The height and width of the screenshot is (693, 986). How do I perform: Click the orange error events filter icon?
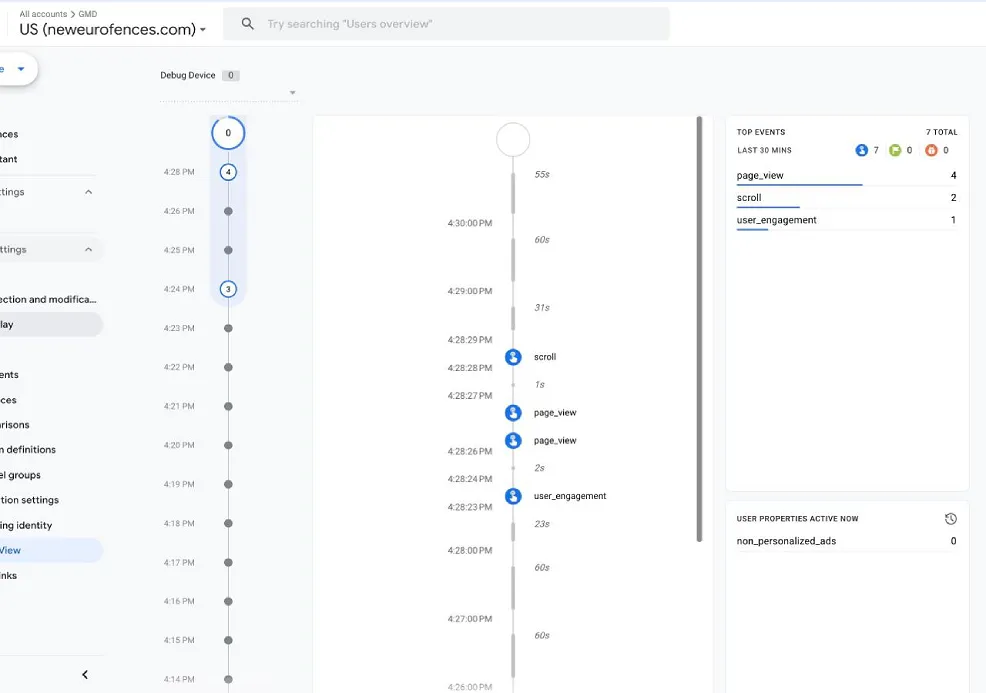tap(931, 150)
